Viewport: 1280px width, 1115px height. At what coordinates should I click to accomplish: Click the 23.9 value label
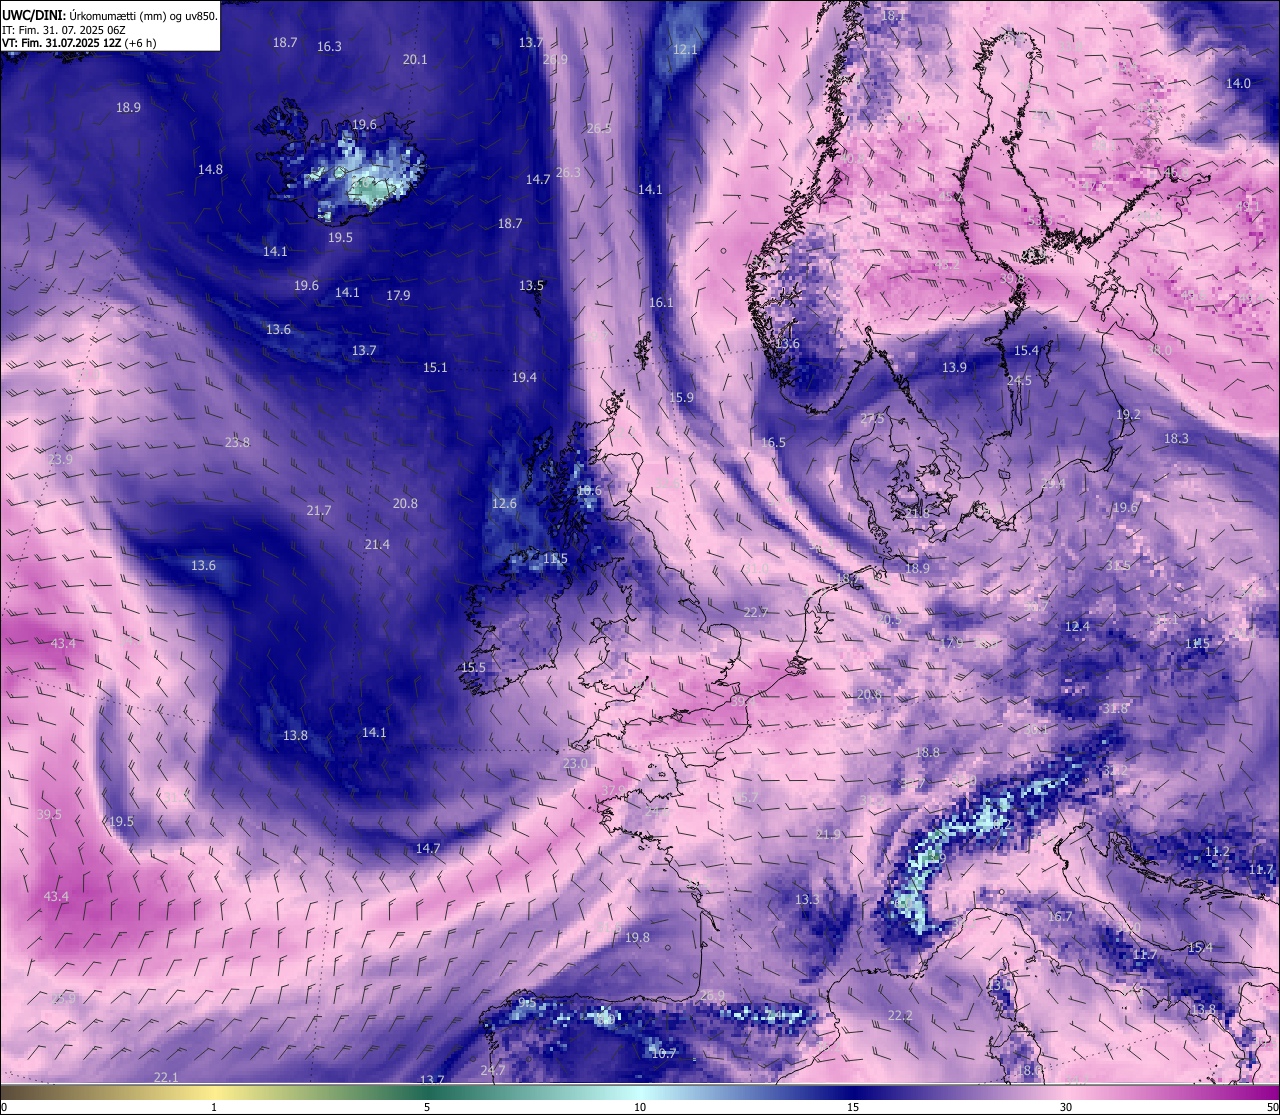60,460
